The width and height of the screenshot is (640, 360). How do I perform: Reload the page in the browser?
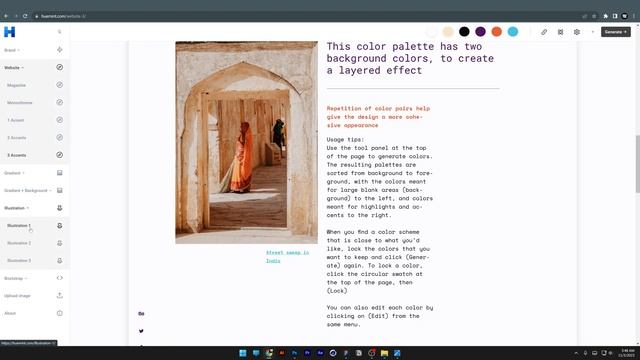point(25,16)
